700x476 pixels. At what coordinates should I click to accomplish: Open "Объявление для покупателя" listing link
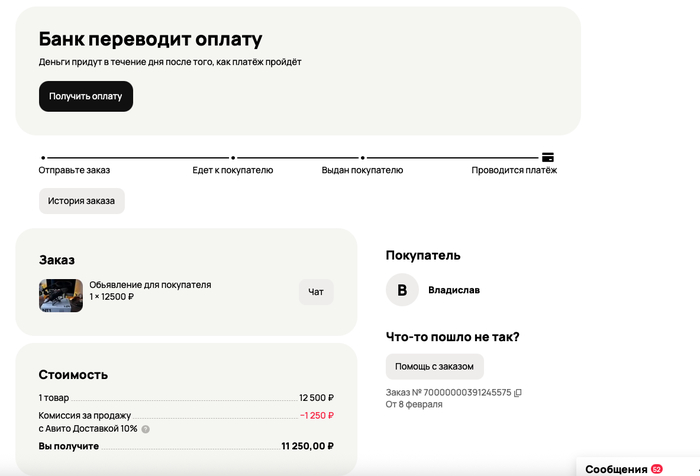150,285
